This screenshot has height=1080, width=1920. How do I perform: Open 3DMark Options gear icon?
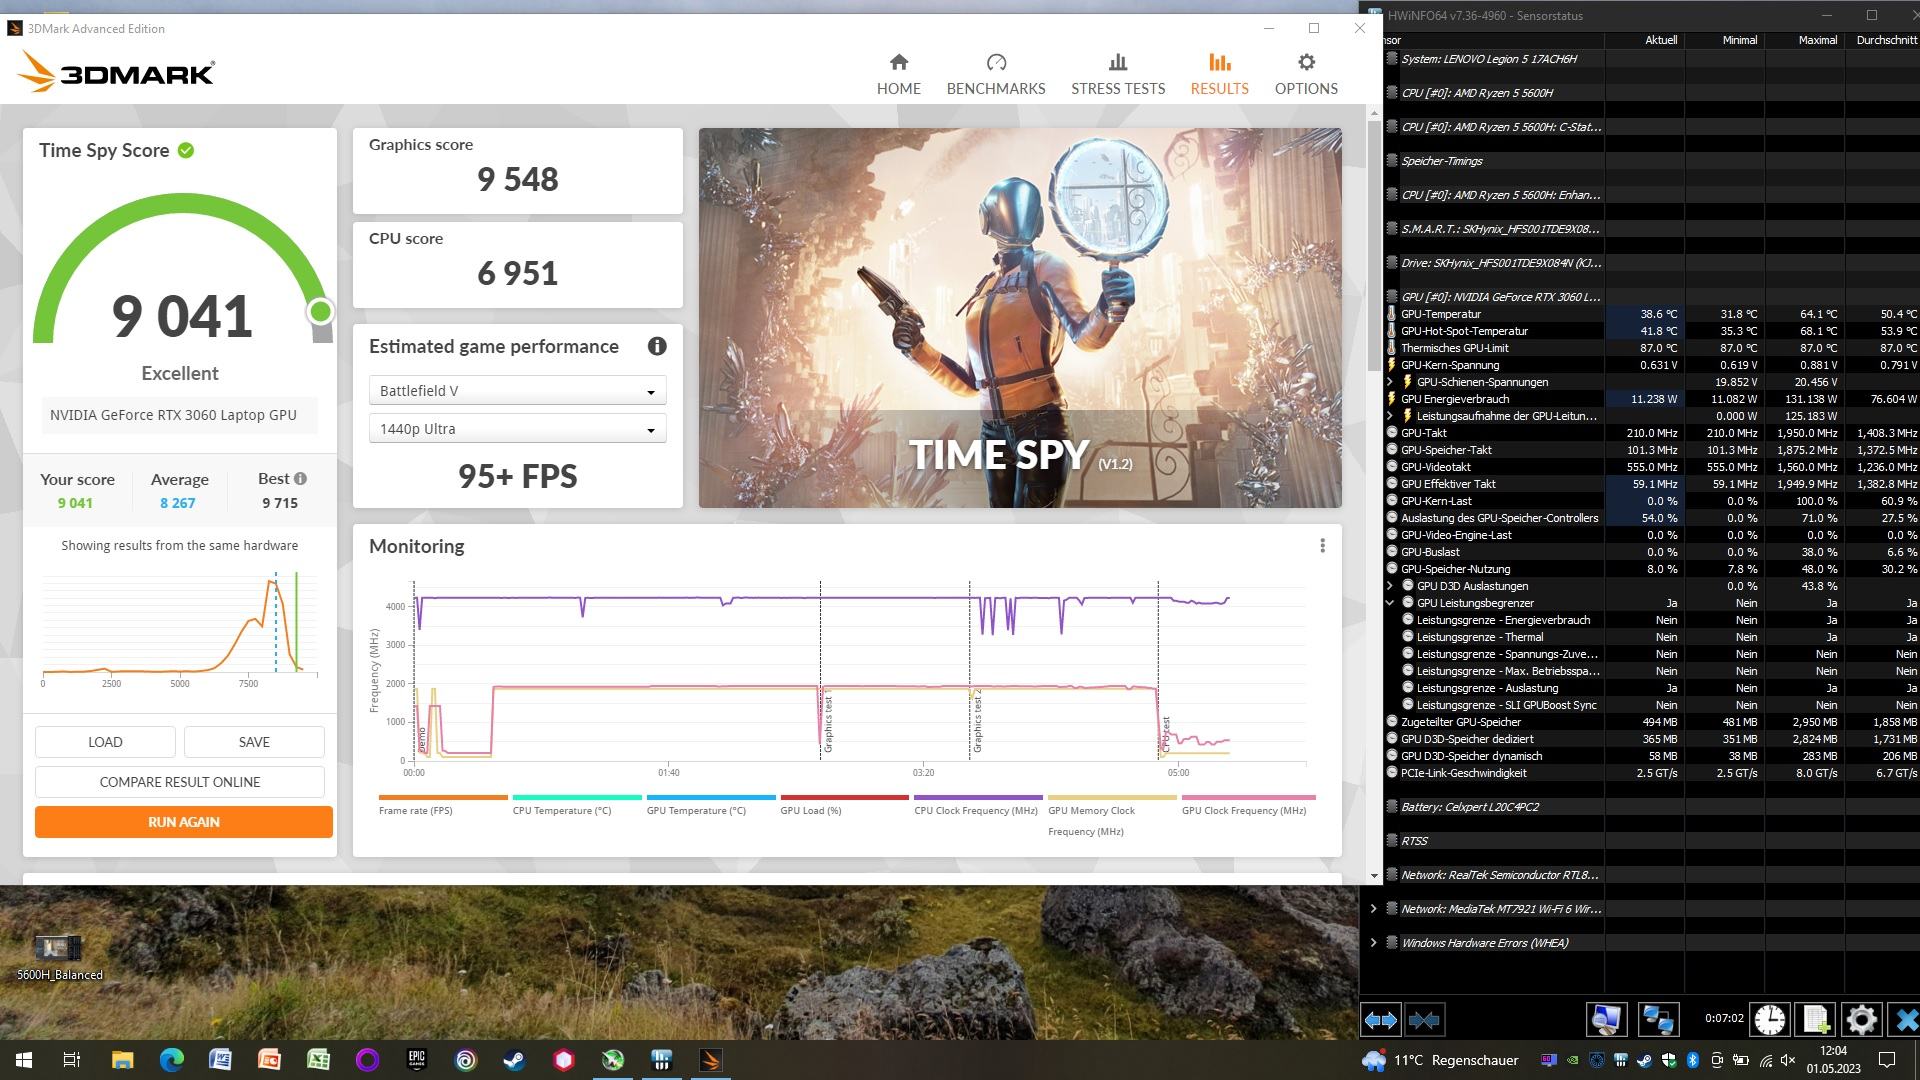[1305, 74]
